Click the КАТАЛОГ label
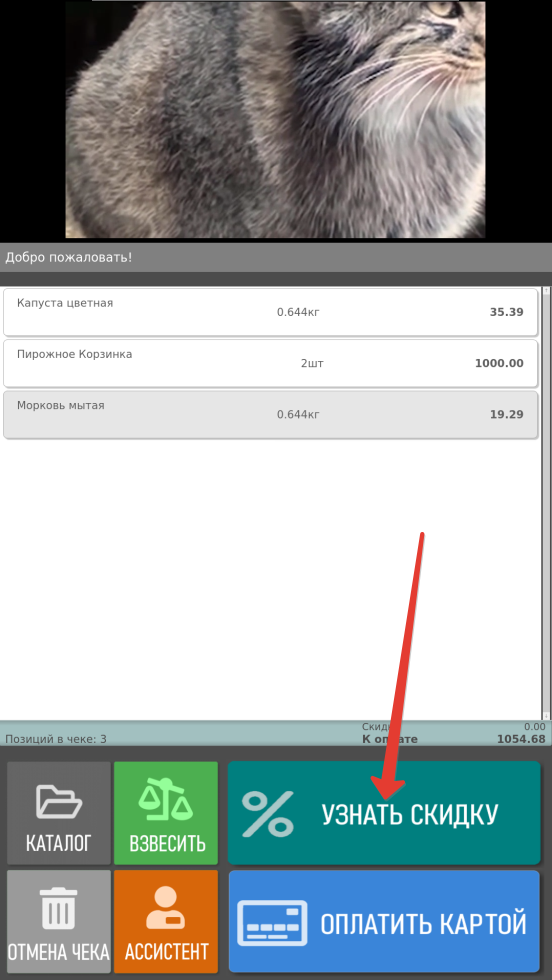This screenshot has width=552, height=980. 59,843
